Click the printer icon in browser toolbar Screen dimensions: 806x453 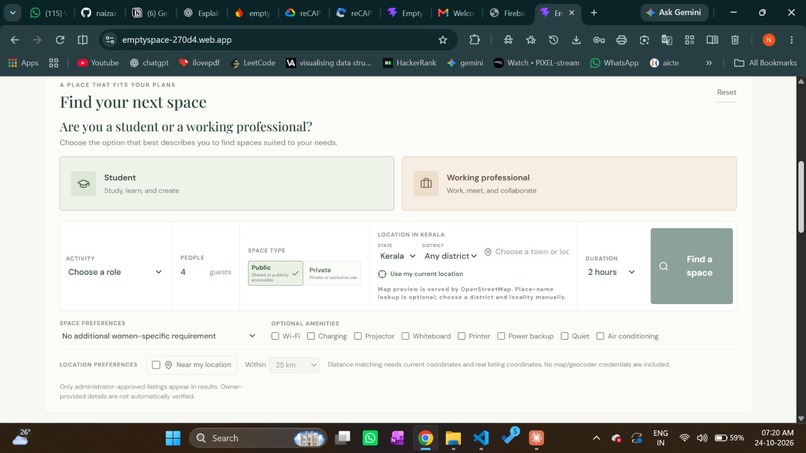tap(621, 40)
